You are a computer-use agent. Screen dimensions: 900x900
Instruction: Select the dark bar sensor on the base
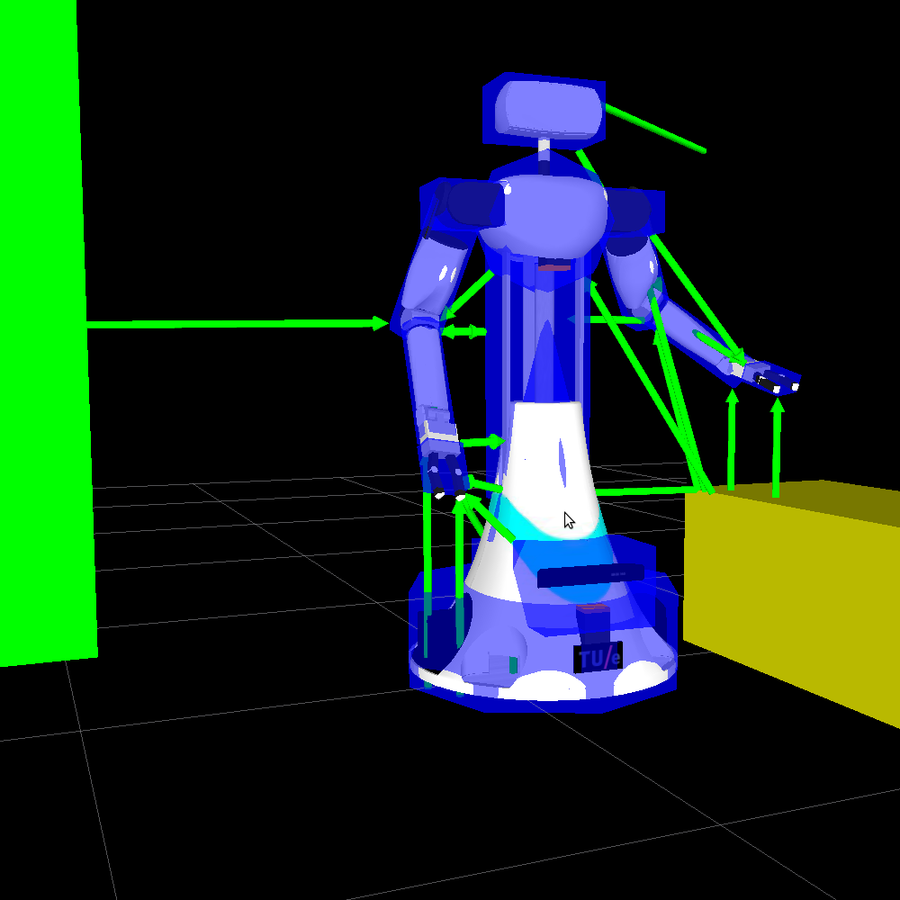tap(590, 575)
